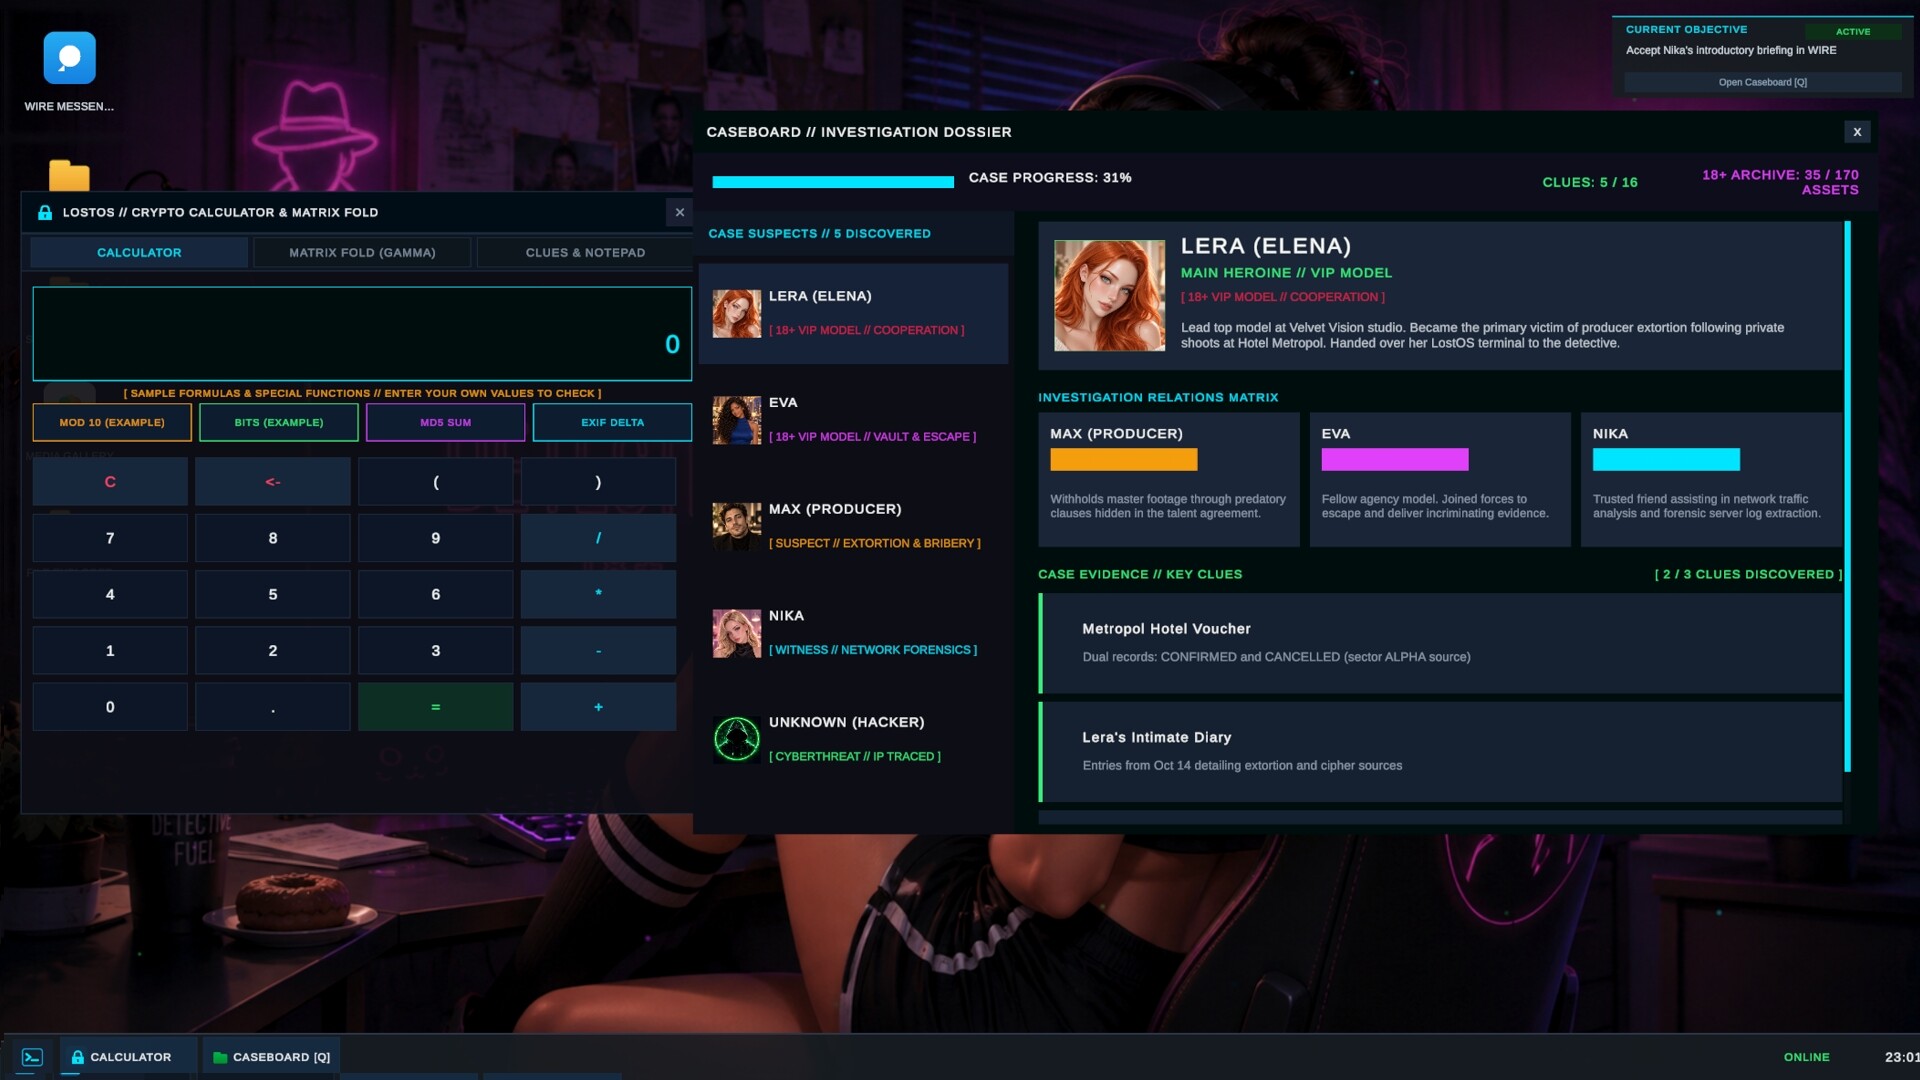Click the backspace <- calculator key
Viewport: 1920px width, 1080px height.
click(273, 482)
